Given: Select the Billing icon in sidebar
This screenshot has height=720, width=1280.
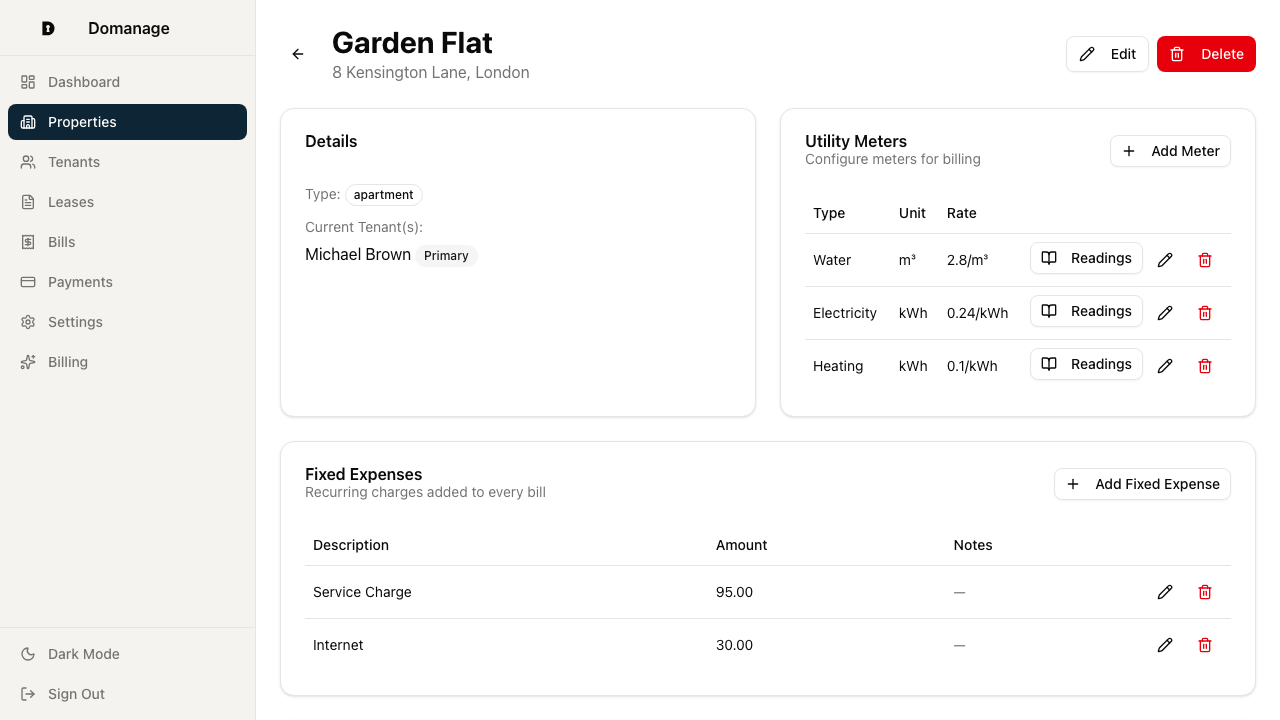Looking at the screenshot, I should click(27, 361).
